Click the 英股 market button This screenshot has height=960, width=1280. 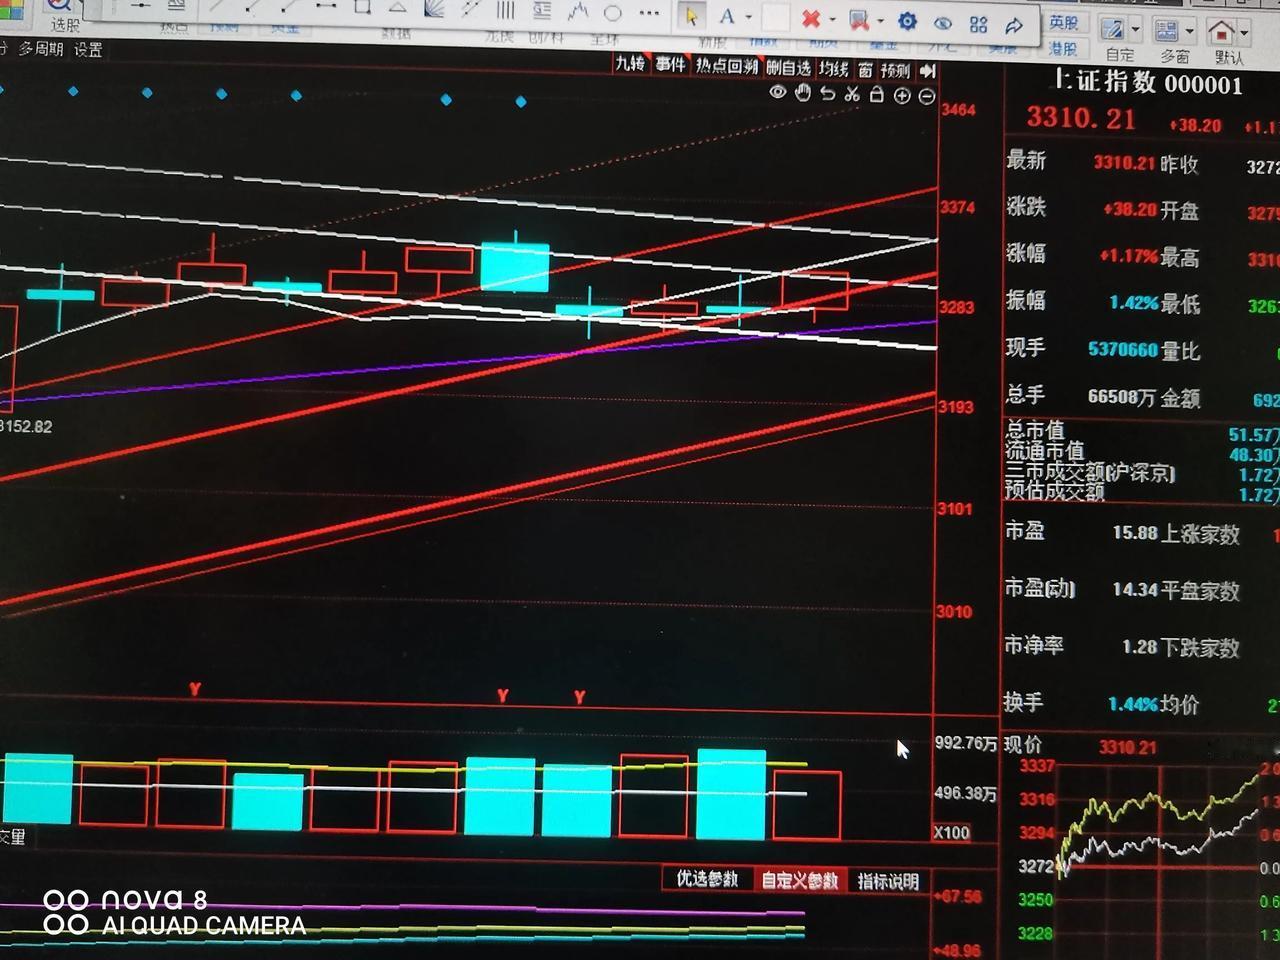click(x=1063, y=22)
